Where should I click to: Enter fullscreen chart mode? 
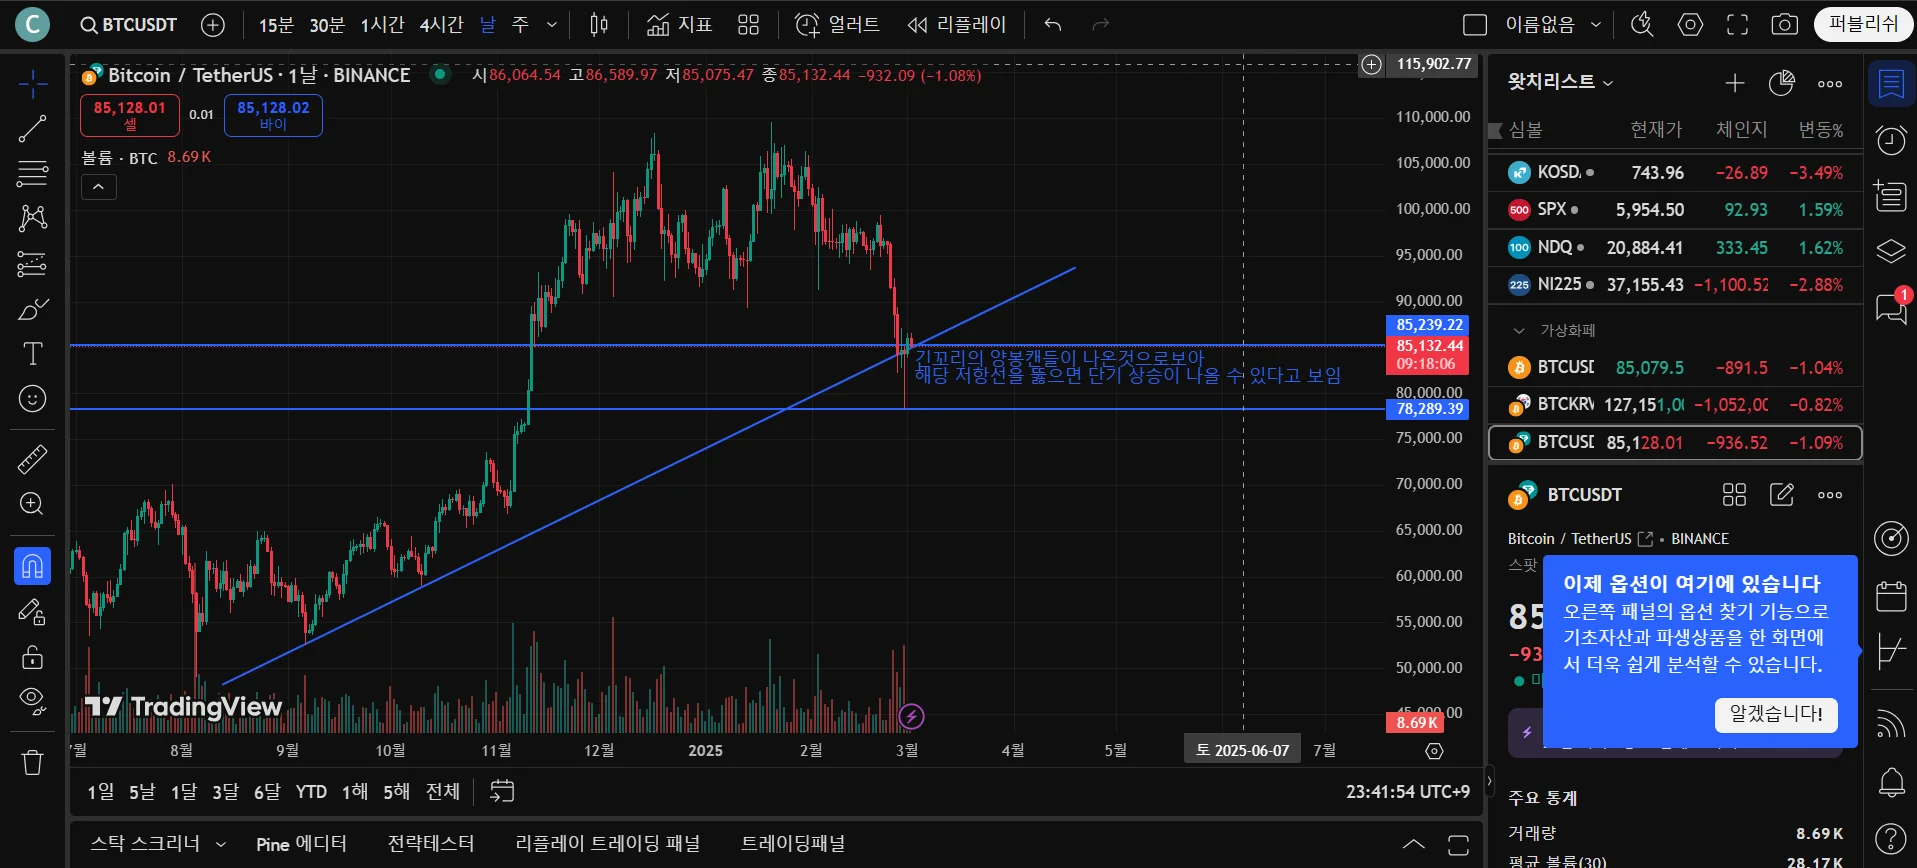[x=1738, y=25]
